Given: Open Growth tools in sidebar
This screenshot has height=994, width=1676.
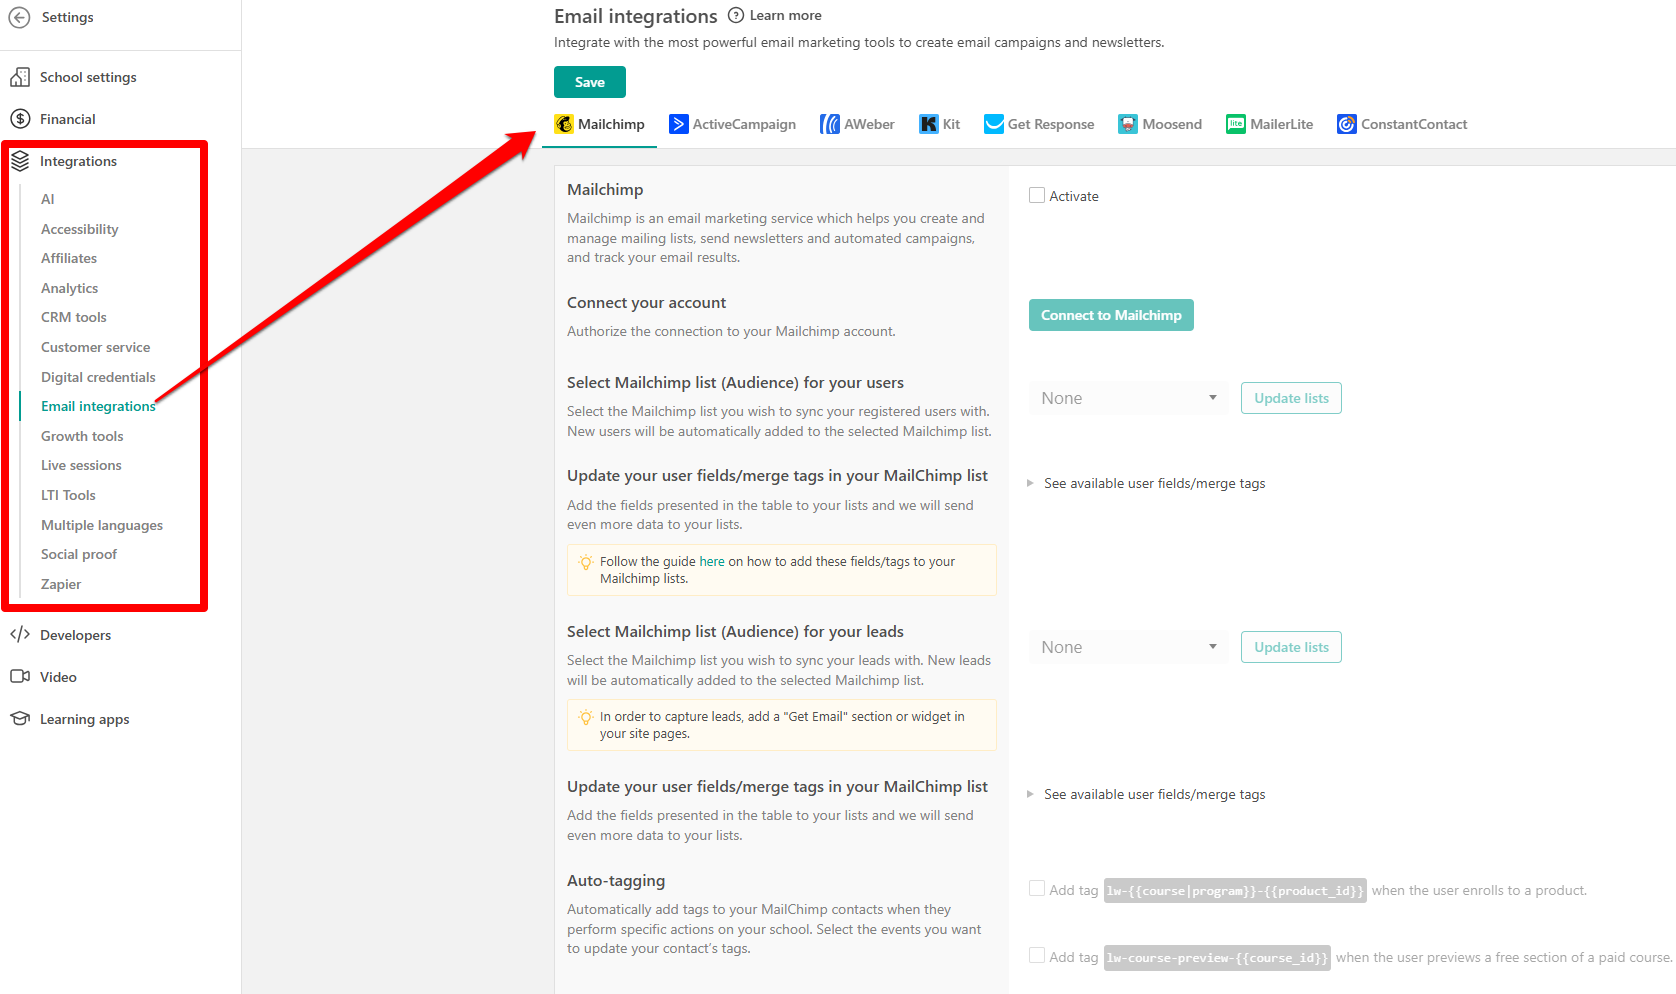Looking at the screenshot, I should [x=82, y=436].
